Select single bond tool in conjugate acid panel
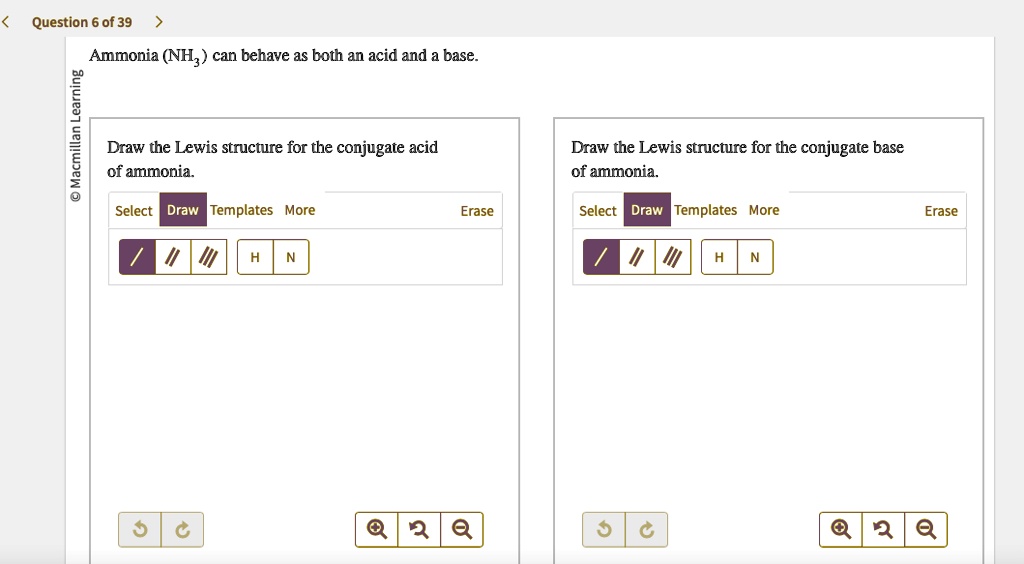1024x564 pixels. (137, 257)
